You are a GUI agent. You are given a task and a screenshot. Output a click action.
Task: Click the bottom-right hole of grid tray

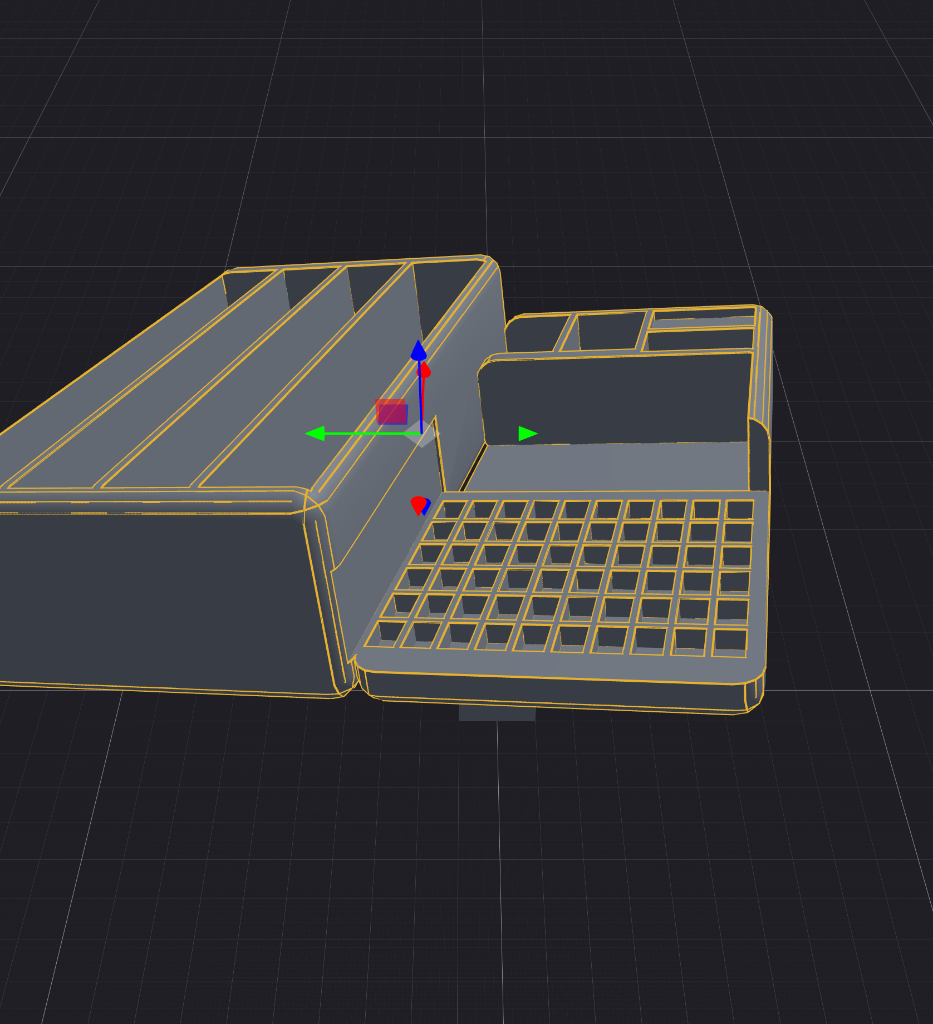[730, 642]
